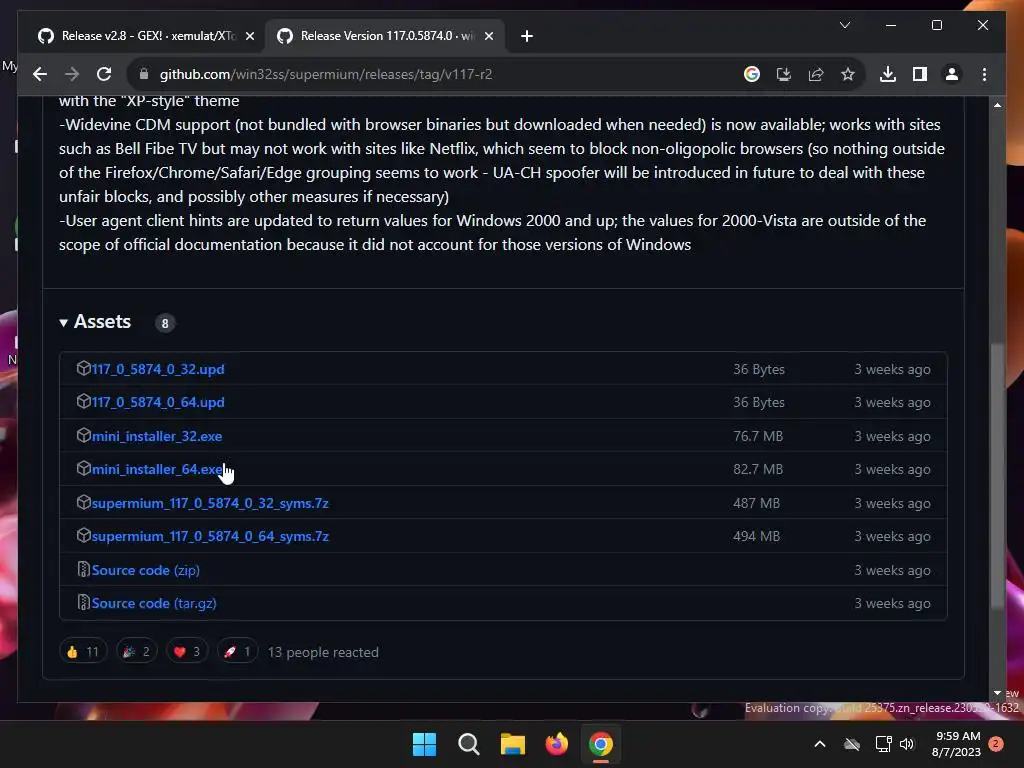Select the Release Version 117.0.5874.0 tab
The image size is (1024, 768).
pyautogui.click(x=384, y=36)
